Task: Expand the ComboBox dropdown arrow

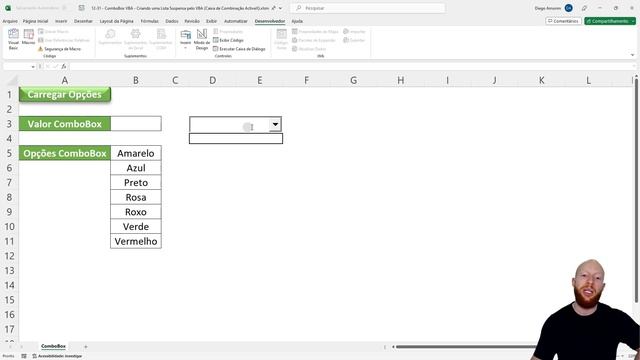Action: 275,124
